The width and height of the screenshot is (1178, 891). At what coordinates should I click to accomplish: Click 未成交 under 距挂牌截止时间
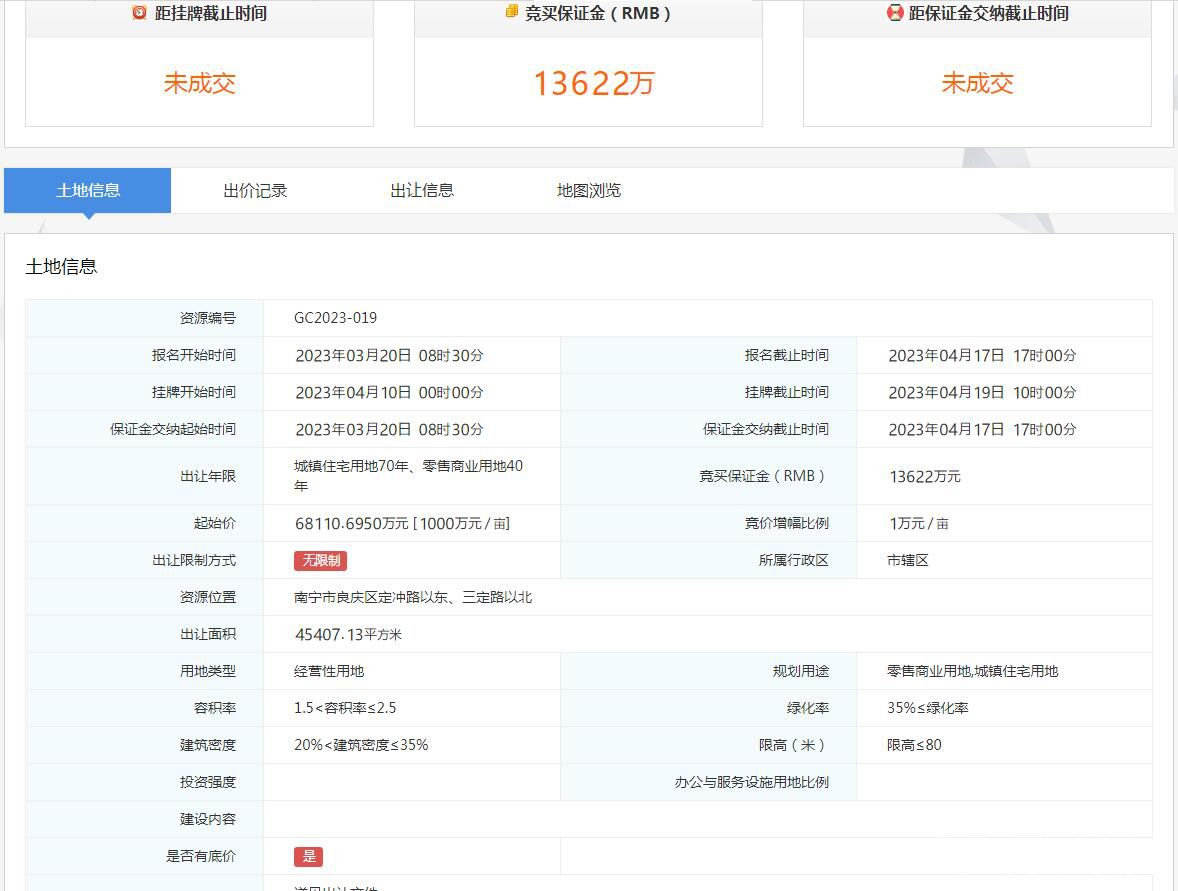coord(200,83)
